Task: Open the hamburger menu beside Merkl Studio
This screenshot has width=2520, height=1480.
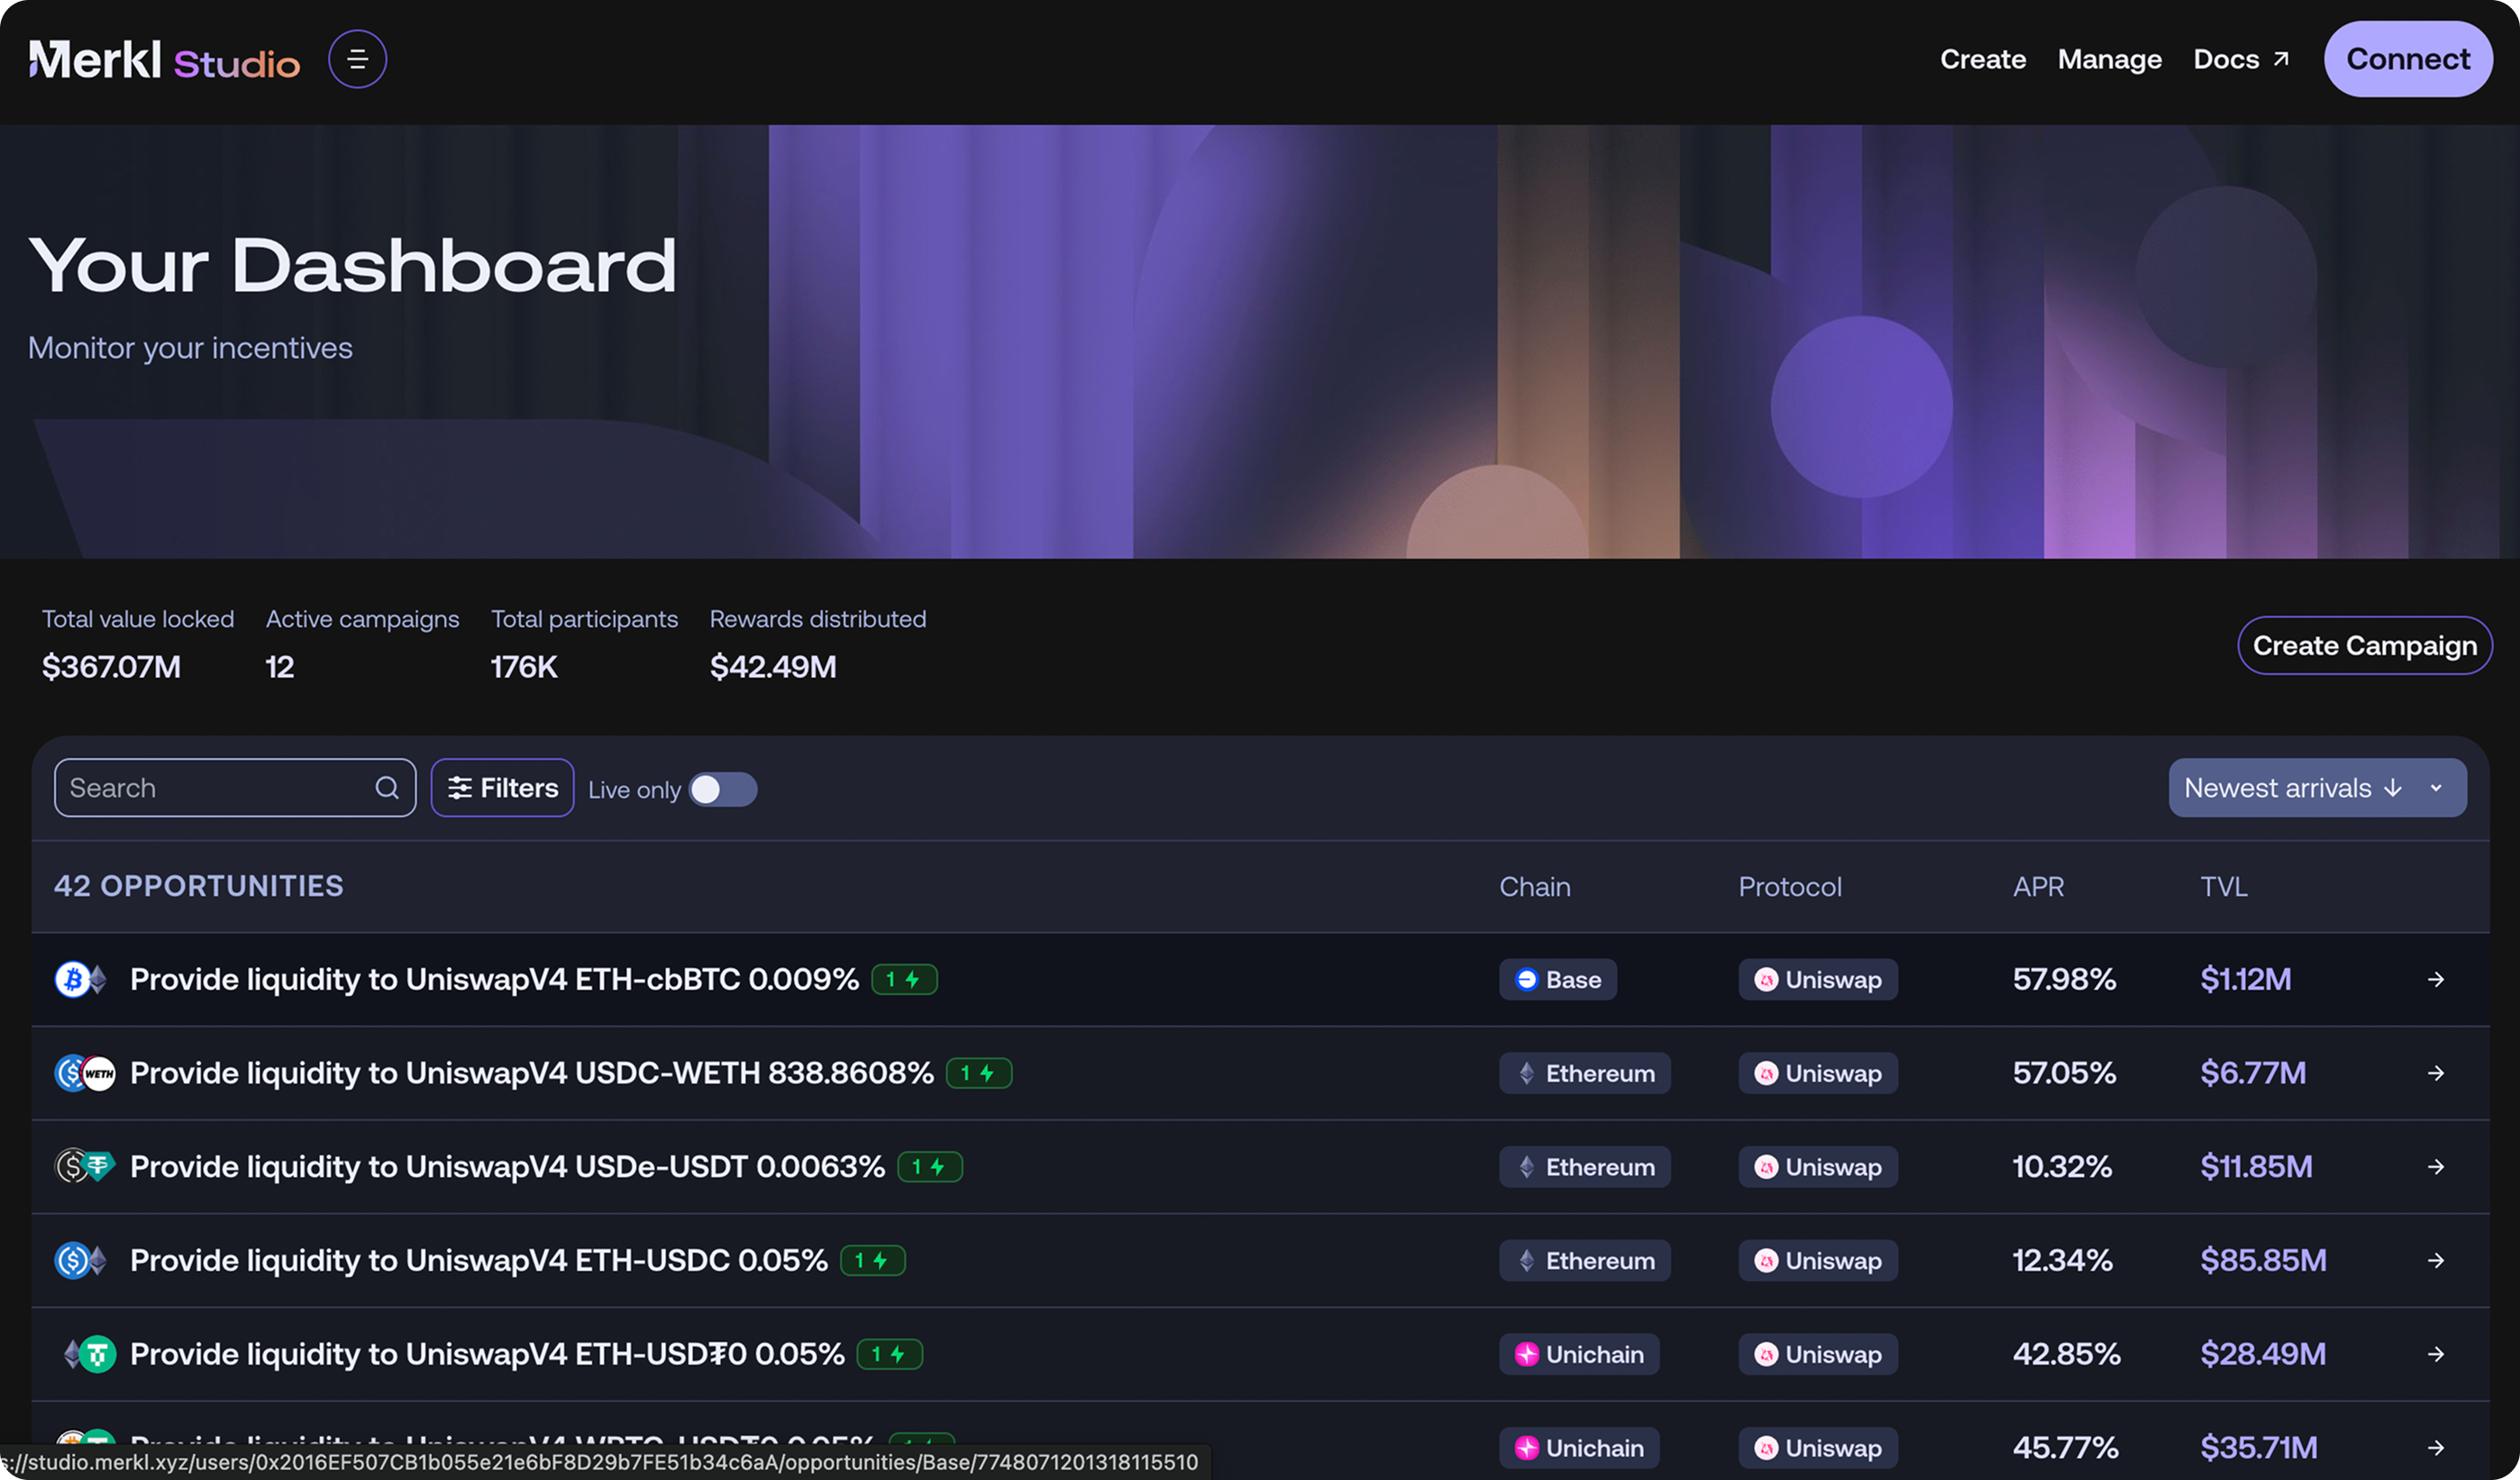Action: (x=357, y=59)
